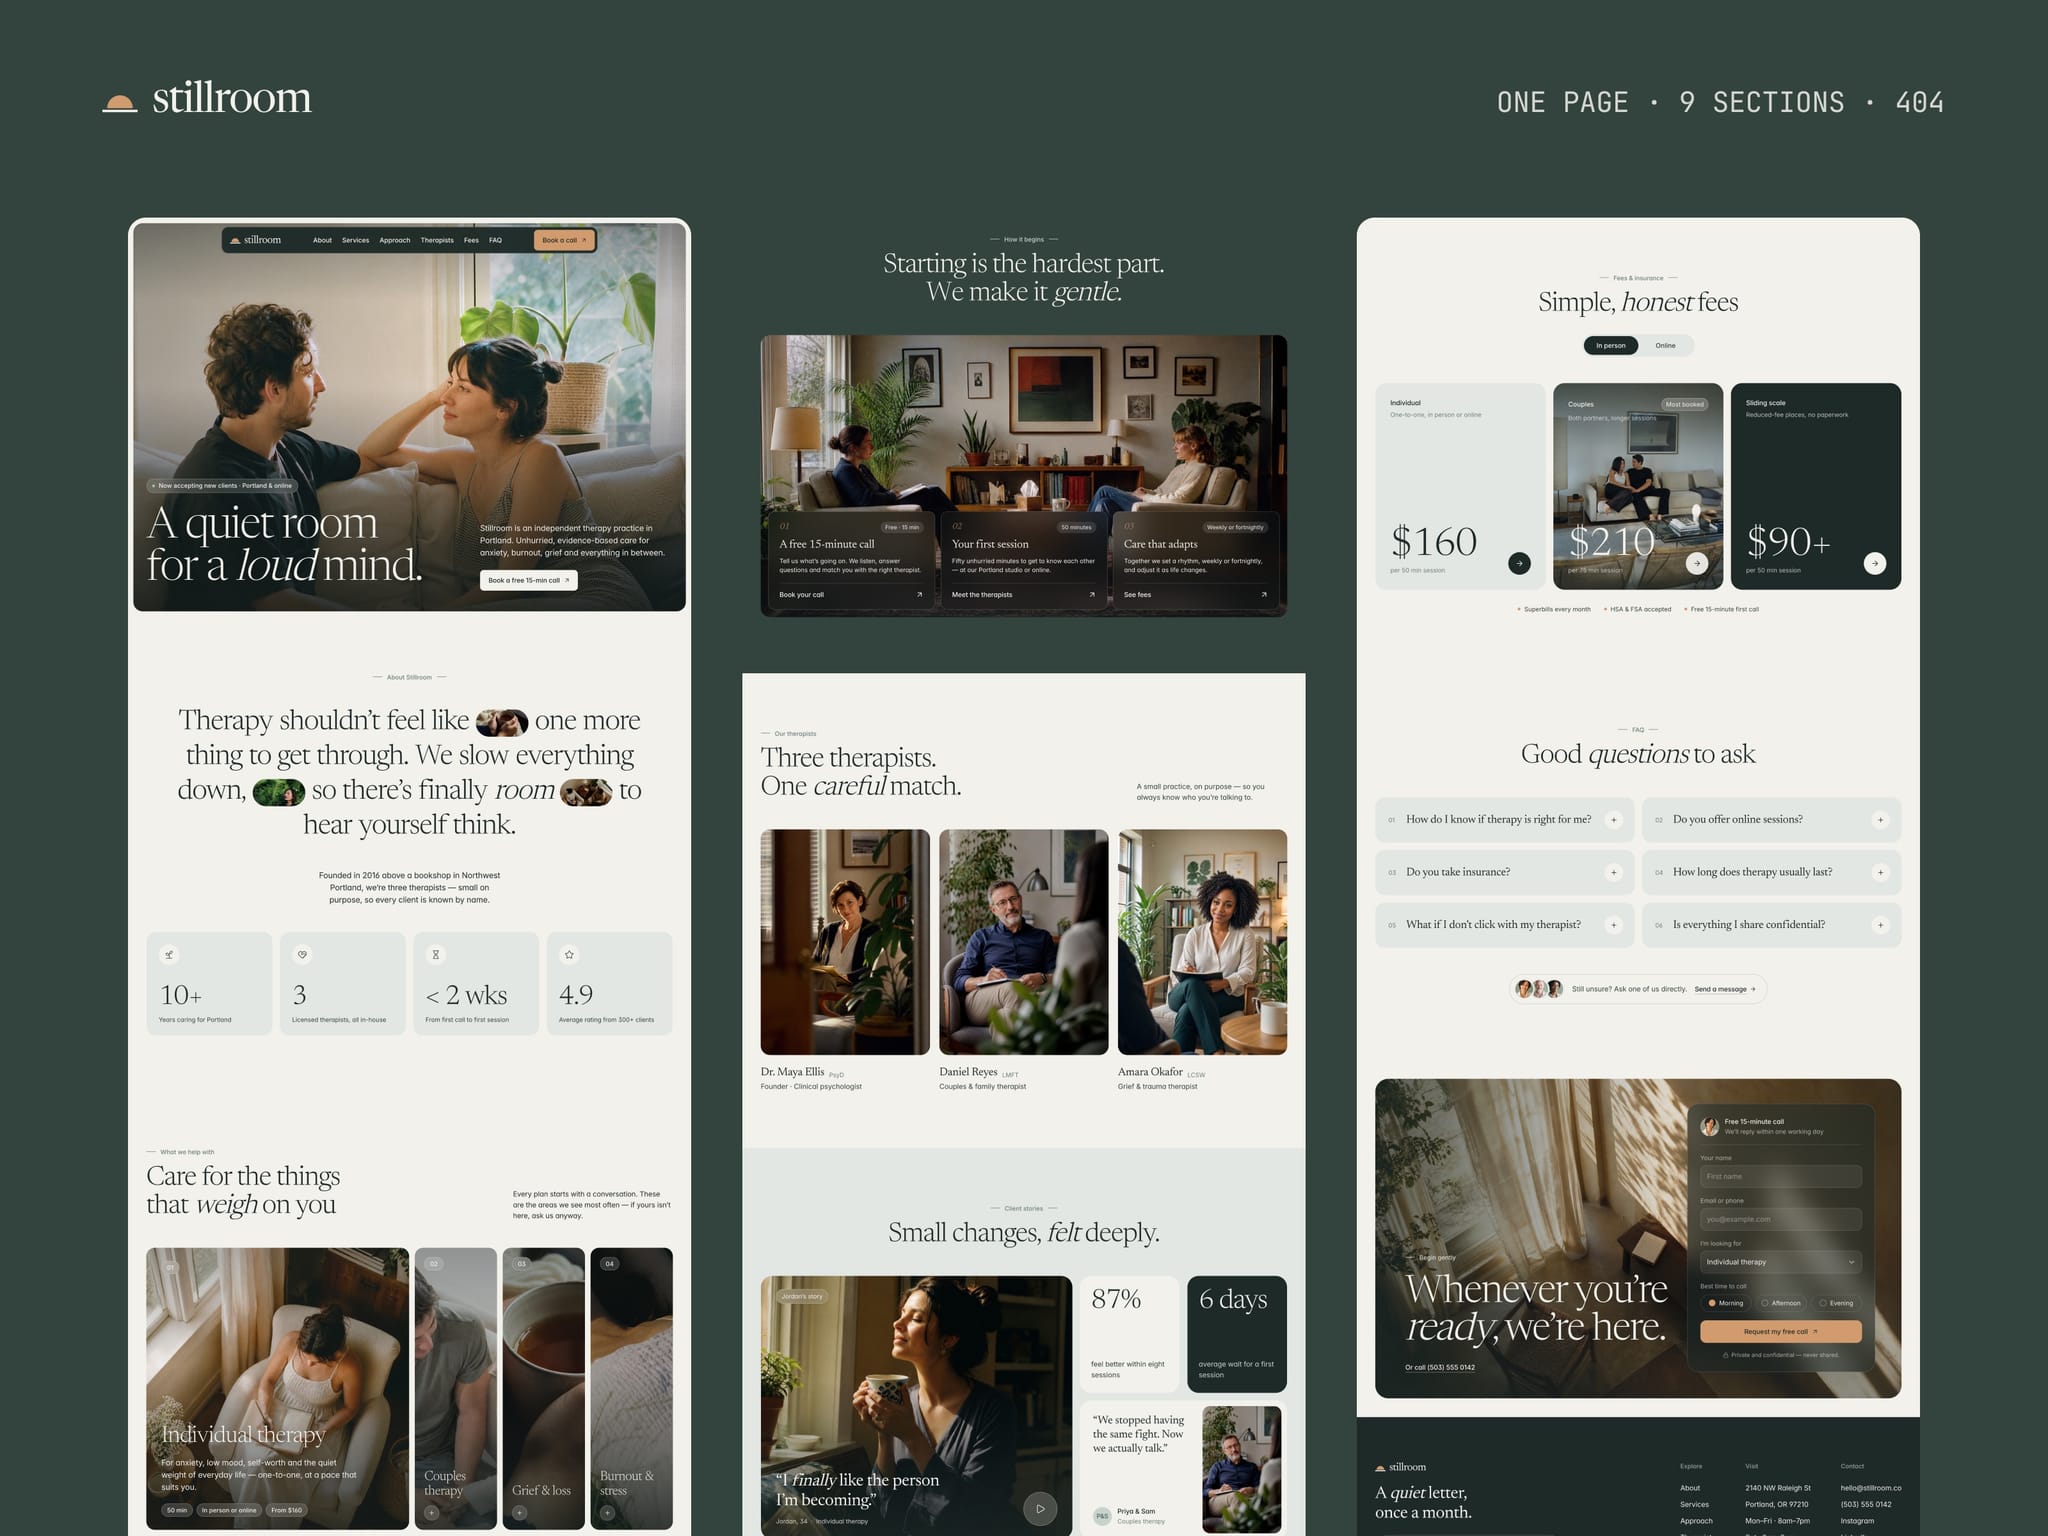The height and width of the screenshot is (1536, 2048).
Task: Choose 'Morning' as best time to call
Action: (x=1726, y=1303)
